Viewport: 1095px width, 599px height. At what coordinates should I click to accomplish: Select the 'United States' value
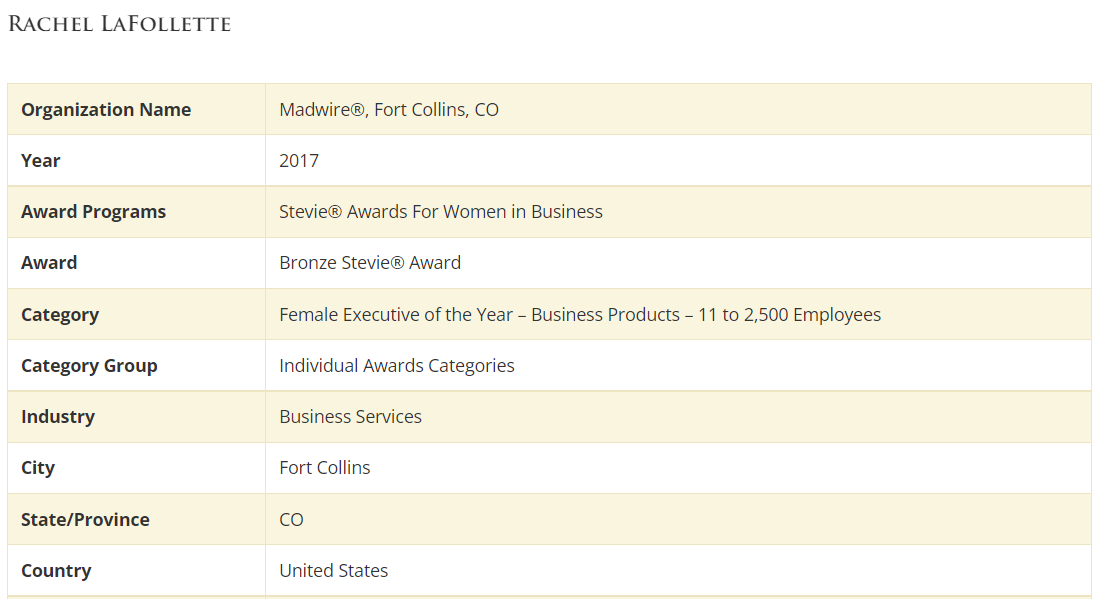click(334, 570)
